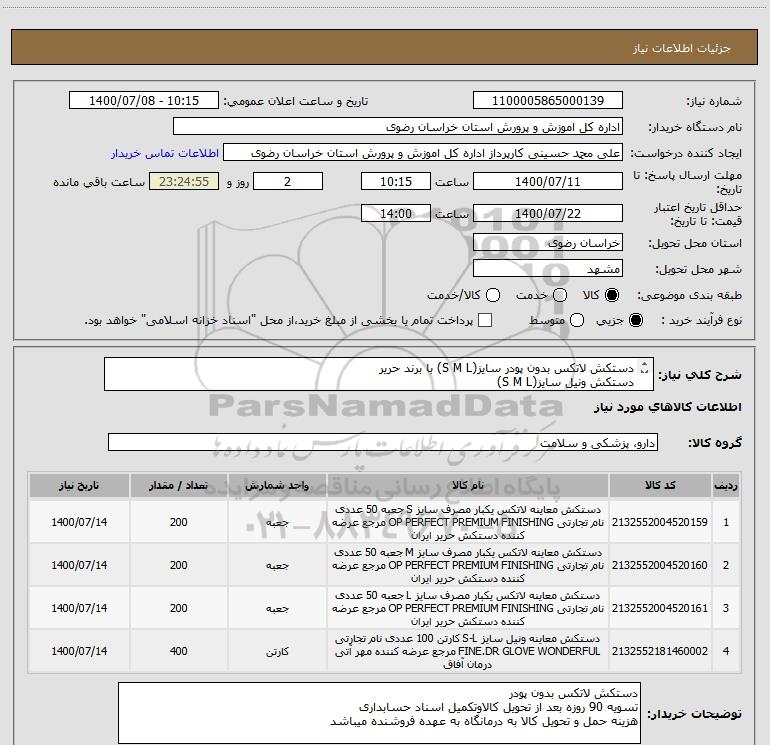
Task: Open the اطلاعات تماس خریدار link
Action: pos(165,153)
